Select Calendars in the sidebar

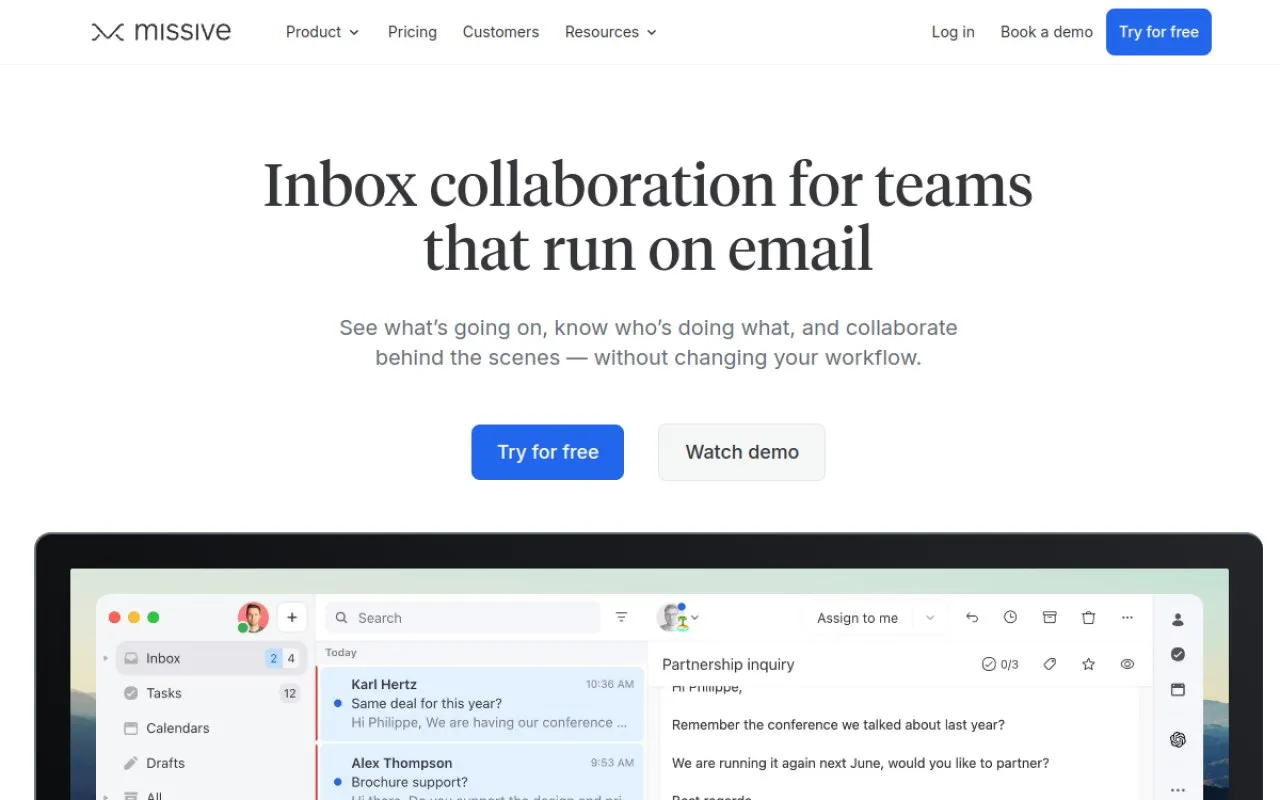coord(211,728)
